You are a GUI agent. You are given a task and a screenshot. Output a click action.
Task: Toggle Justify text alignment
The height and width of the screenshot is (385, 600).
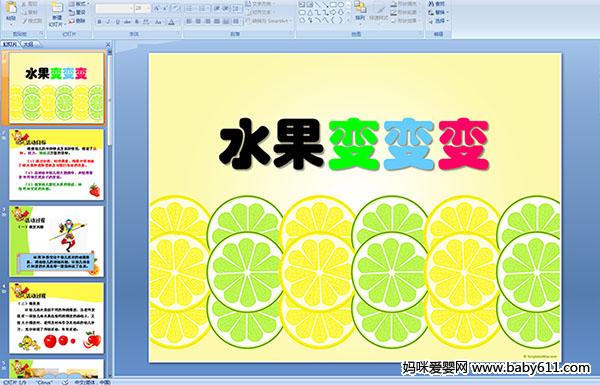(x=217, y=21)
